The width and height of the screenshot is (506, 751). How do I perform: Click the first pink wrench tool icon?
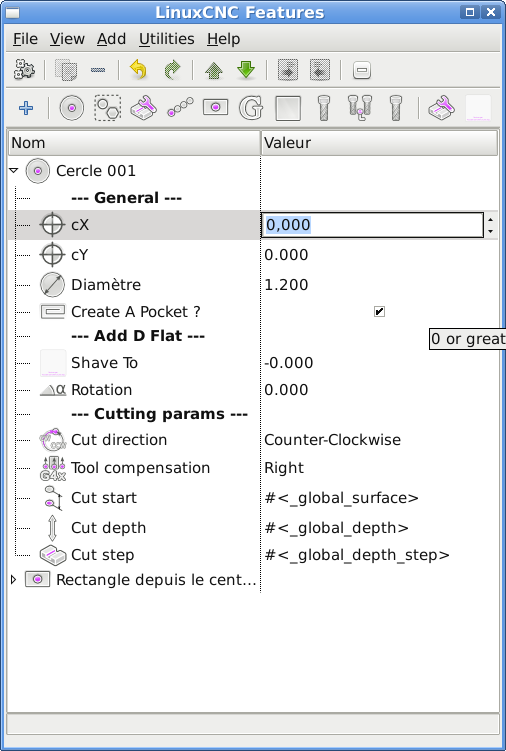point(143,108)
